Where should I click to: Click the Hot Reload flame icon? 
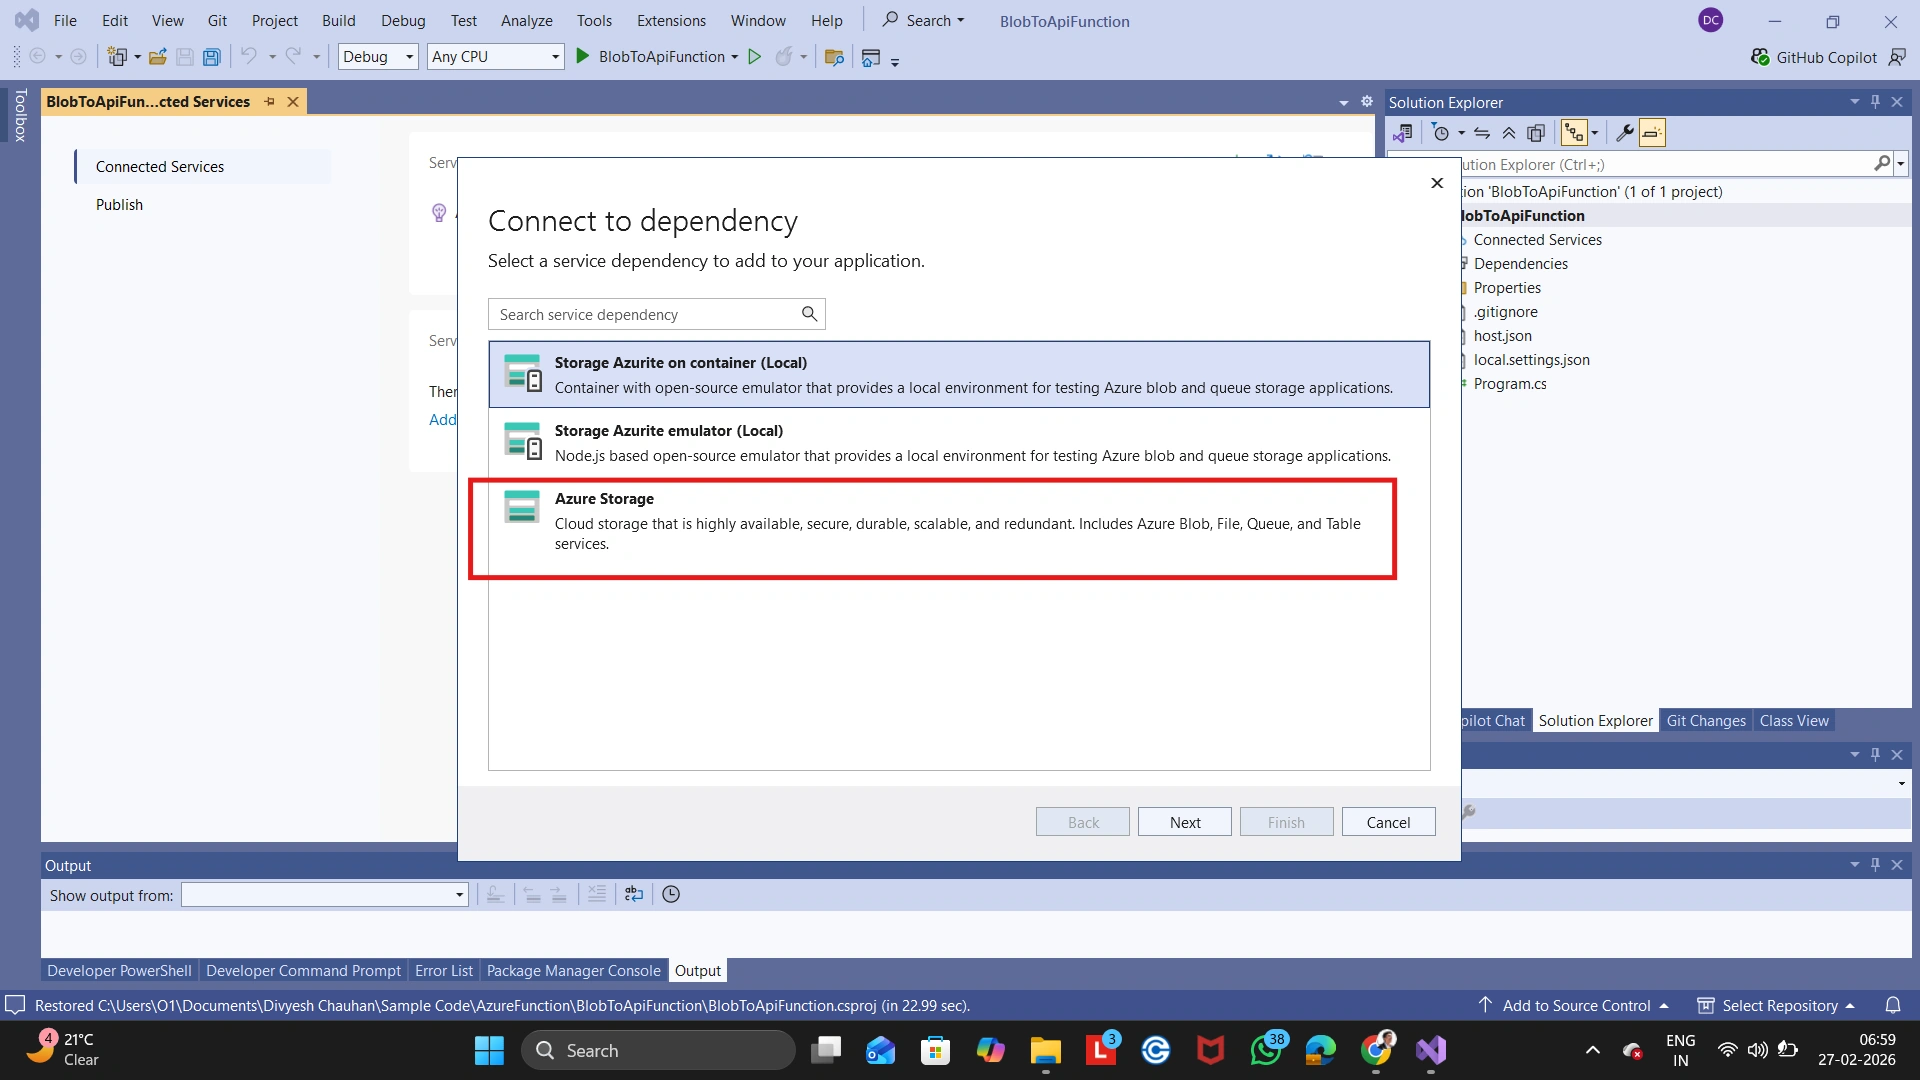[x=784, y=57]
